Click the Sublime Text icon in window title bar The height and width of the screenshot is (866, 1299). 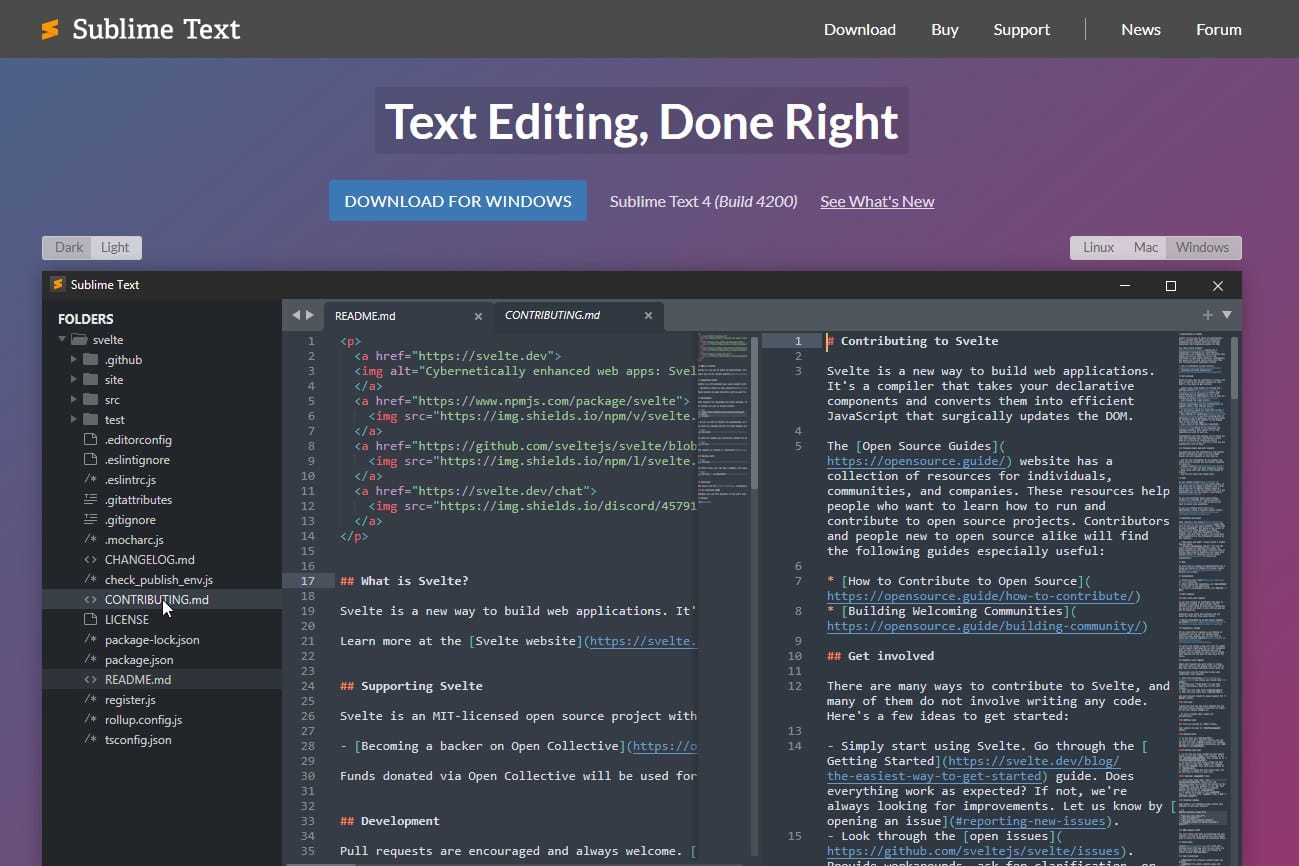tap(58, 284)
